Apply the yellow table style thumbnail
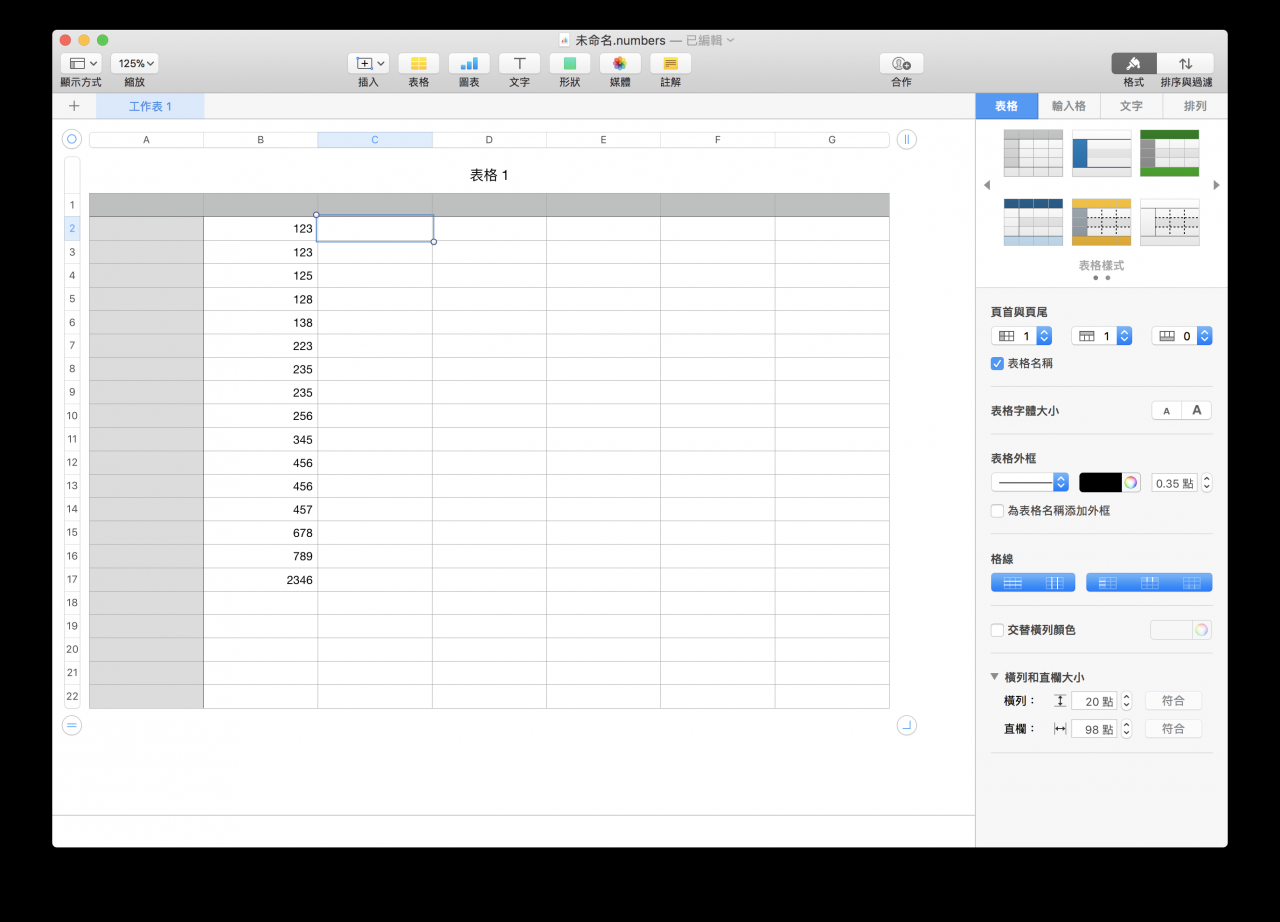 [x=1101, y=222]
